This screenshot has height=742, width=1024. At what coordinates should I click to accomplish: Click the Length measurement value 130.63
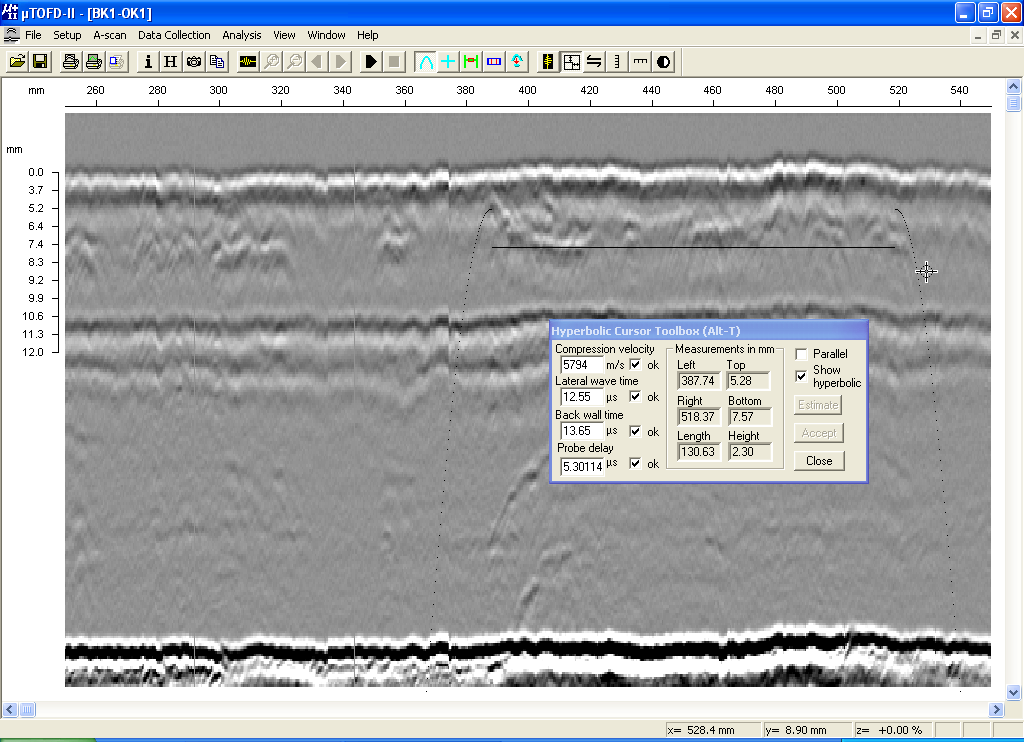coord(699,452)
